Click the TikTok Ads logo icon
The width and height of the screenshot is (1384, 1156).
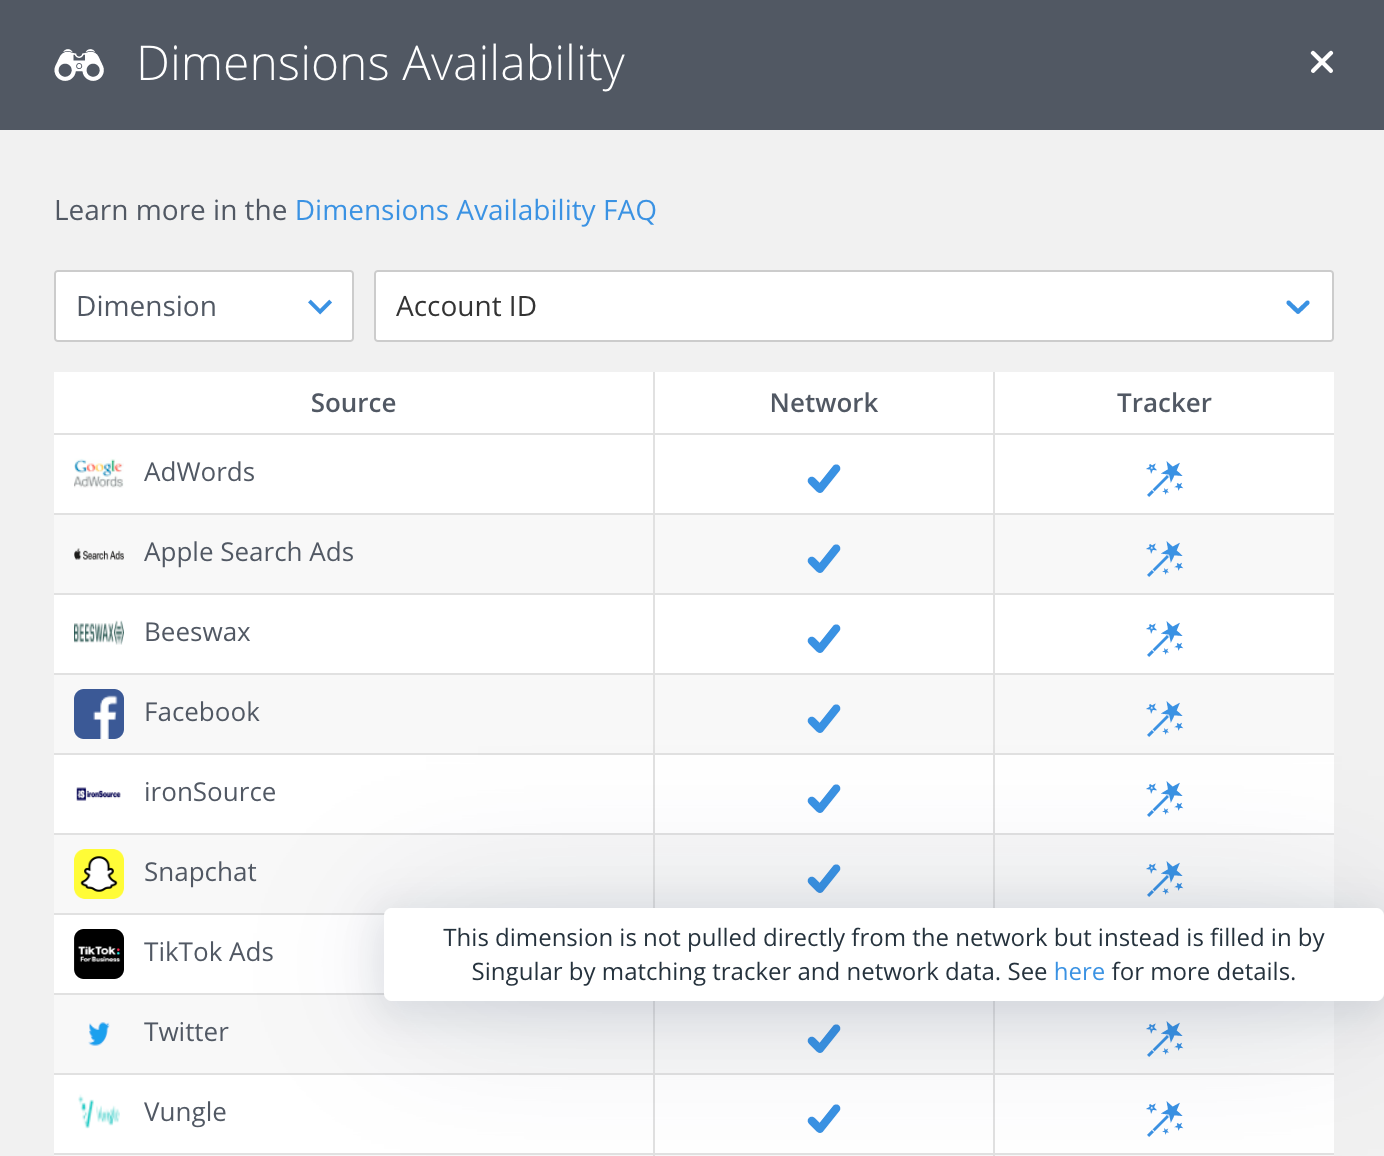(x=98, y=953)
